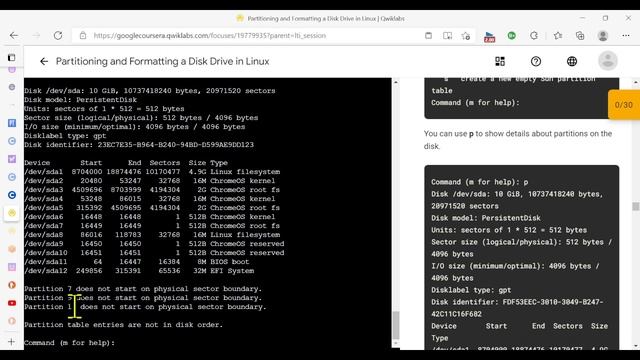Viewport: 640px width, 360px height.
Task: Click terminal line 'Disklabel type: gpt'
Action: [65, 136]
